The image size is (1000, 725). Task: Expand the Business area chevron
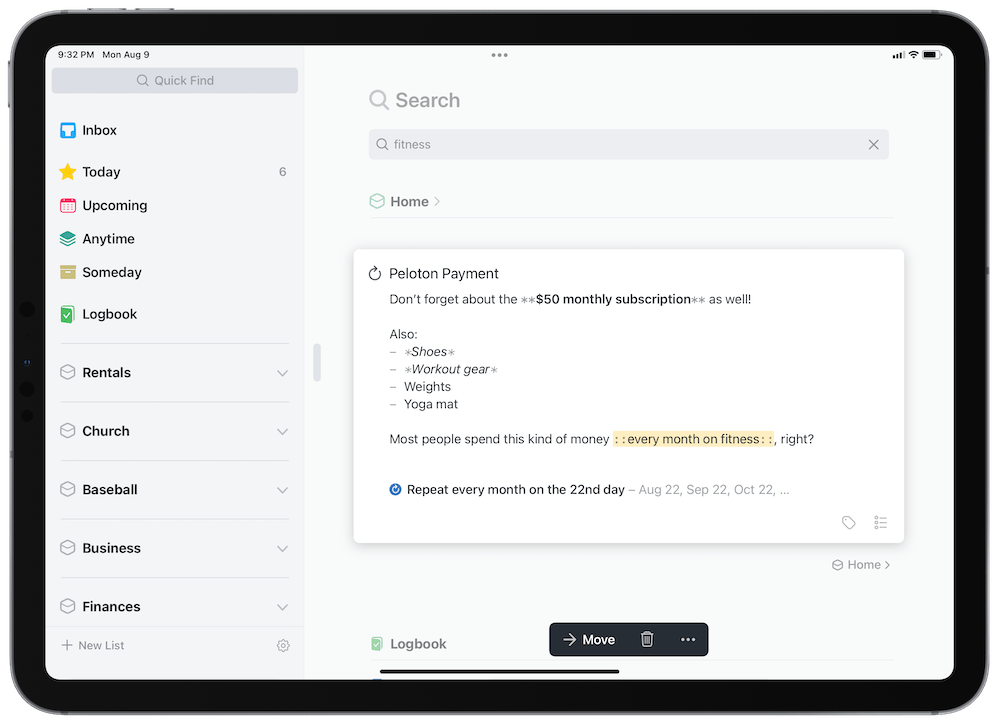click(x=283, y=549)
